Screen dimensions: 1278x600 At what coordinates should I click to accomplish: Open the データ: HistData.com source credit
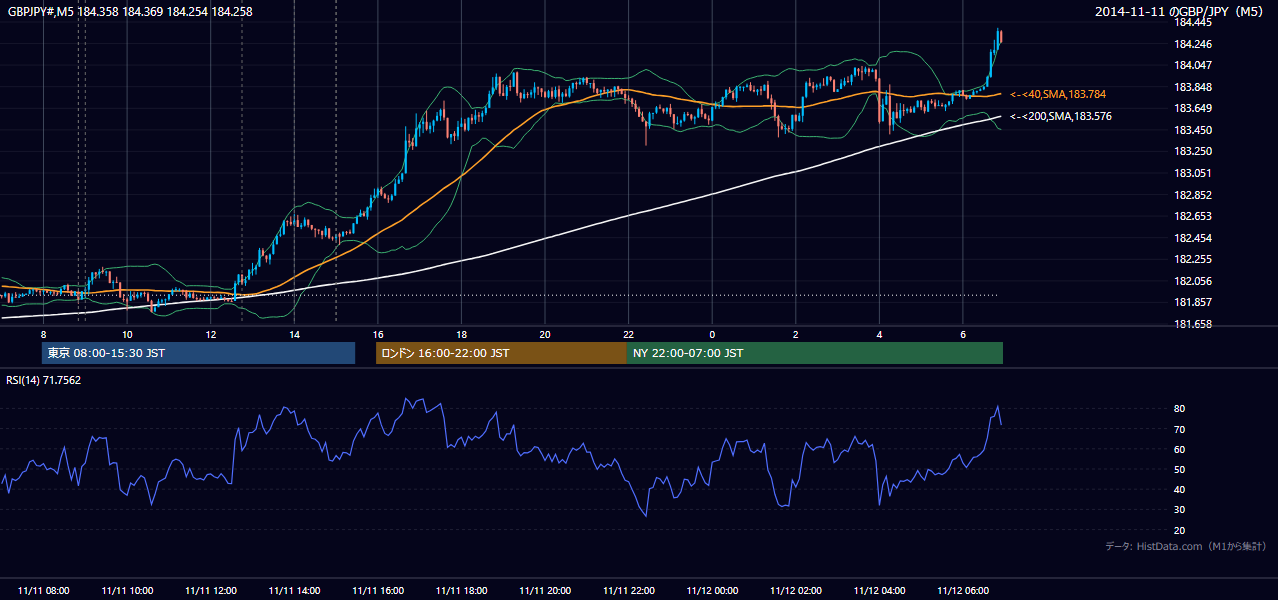pyautogui.click(x=1186, y=547)
